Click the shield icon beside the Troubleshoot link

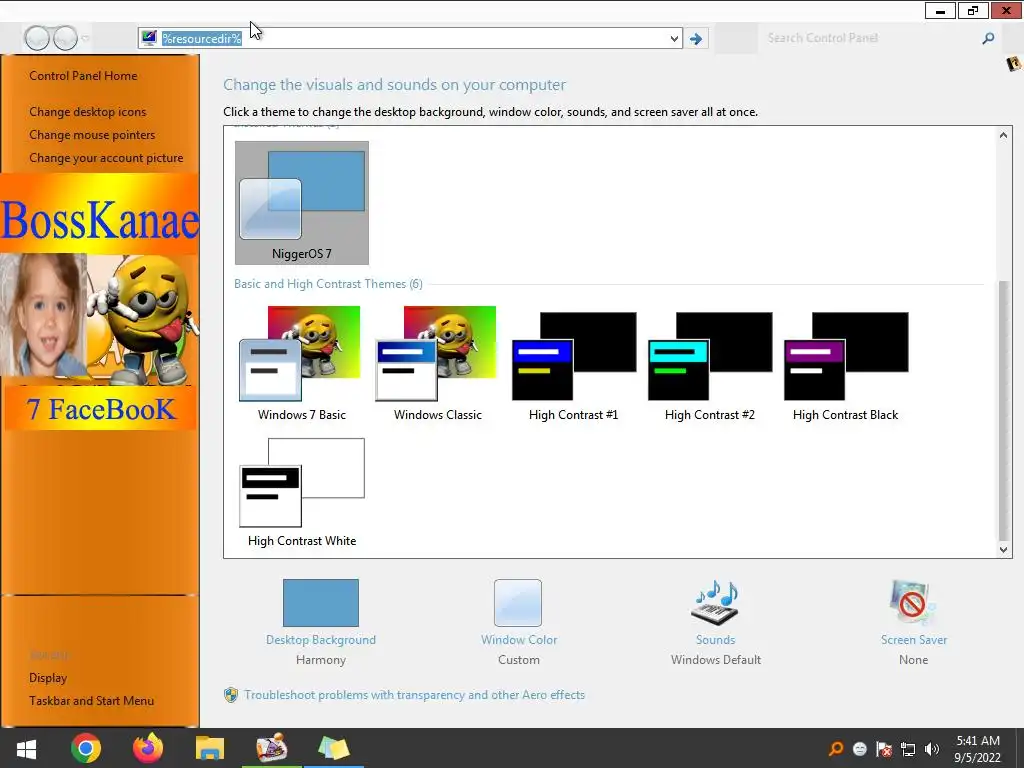coord(231,695)
